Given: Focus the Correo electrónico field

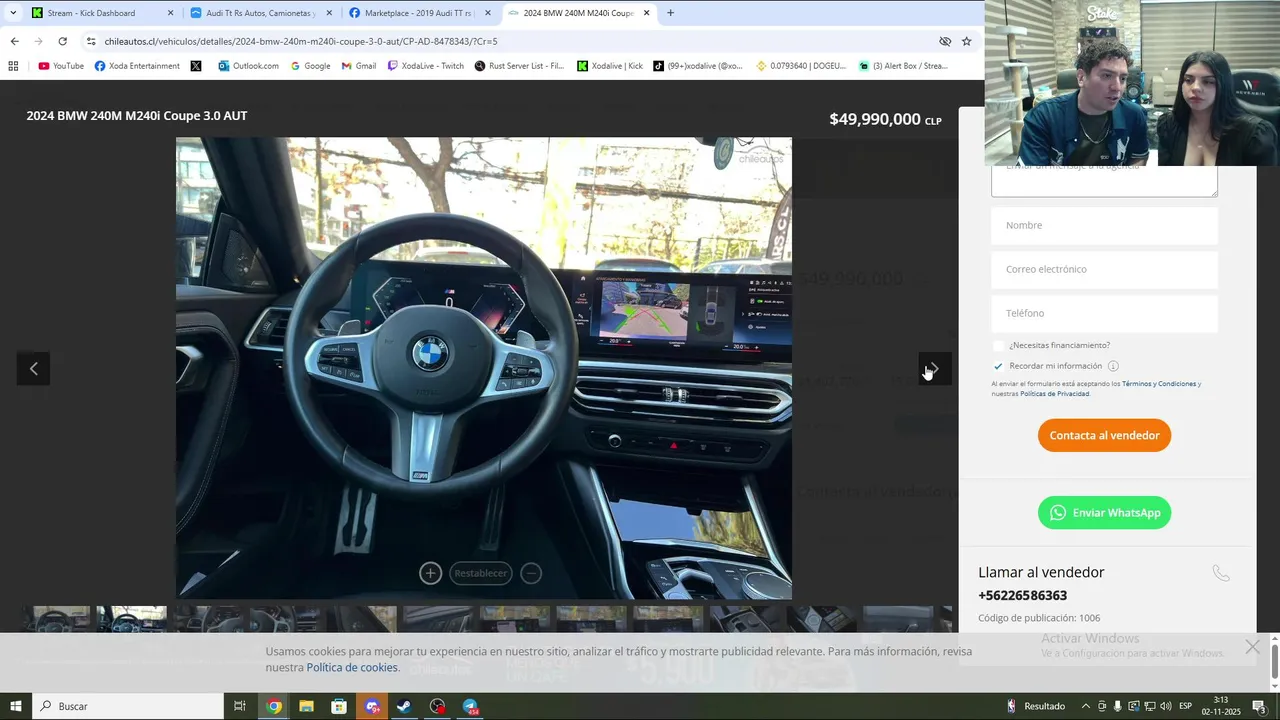Looking at the screenshot, I should pyautogui.click(x=1104, y=269).
